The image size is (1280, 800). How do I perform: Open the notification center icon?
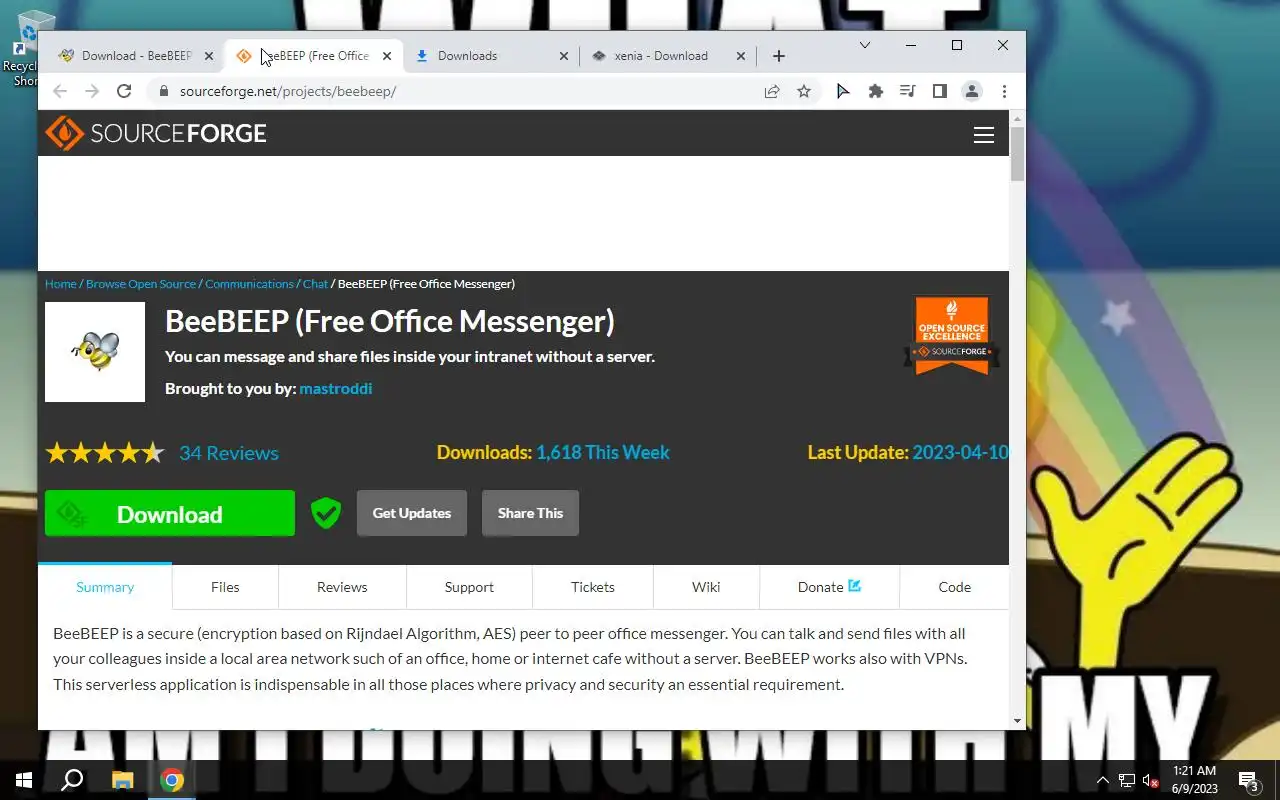(1248, 780)
